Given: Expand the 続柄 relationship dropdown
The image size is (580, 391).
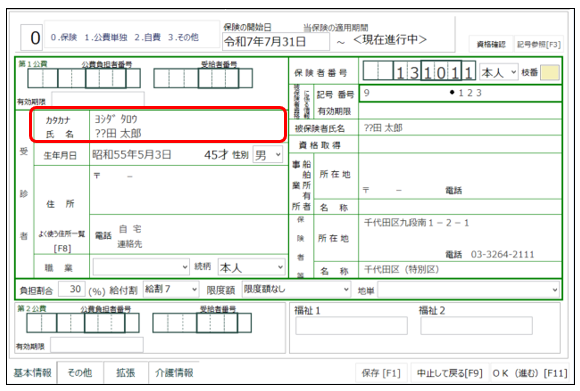Looking at the screenshot, I should pyautogui.click(x=252, y=267).
